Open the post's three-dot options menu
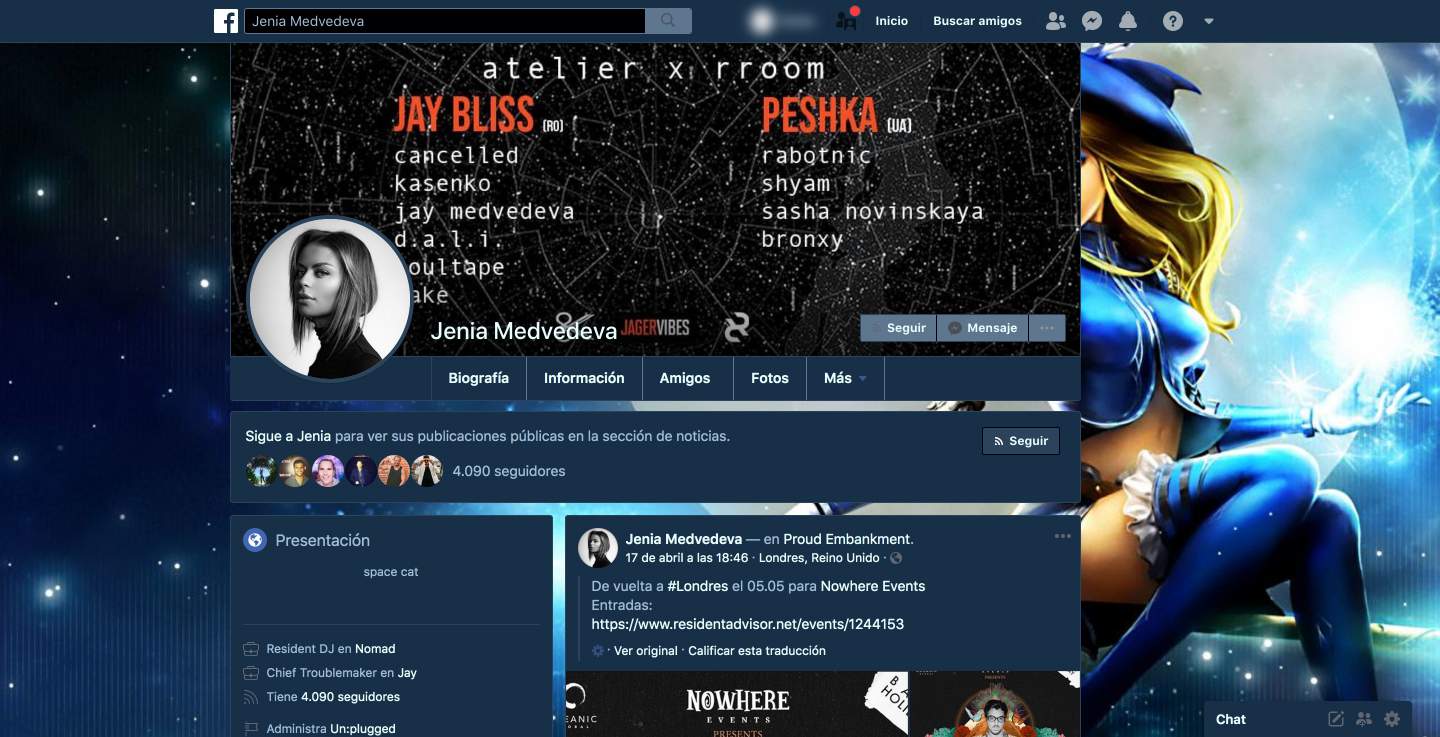Viewport: 1440px width, 737px height. (1062, 536)
